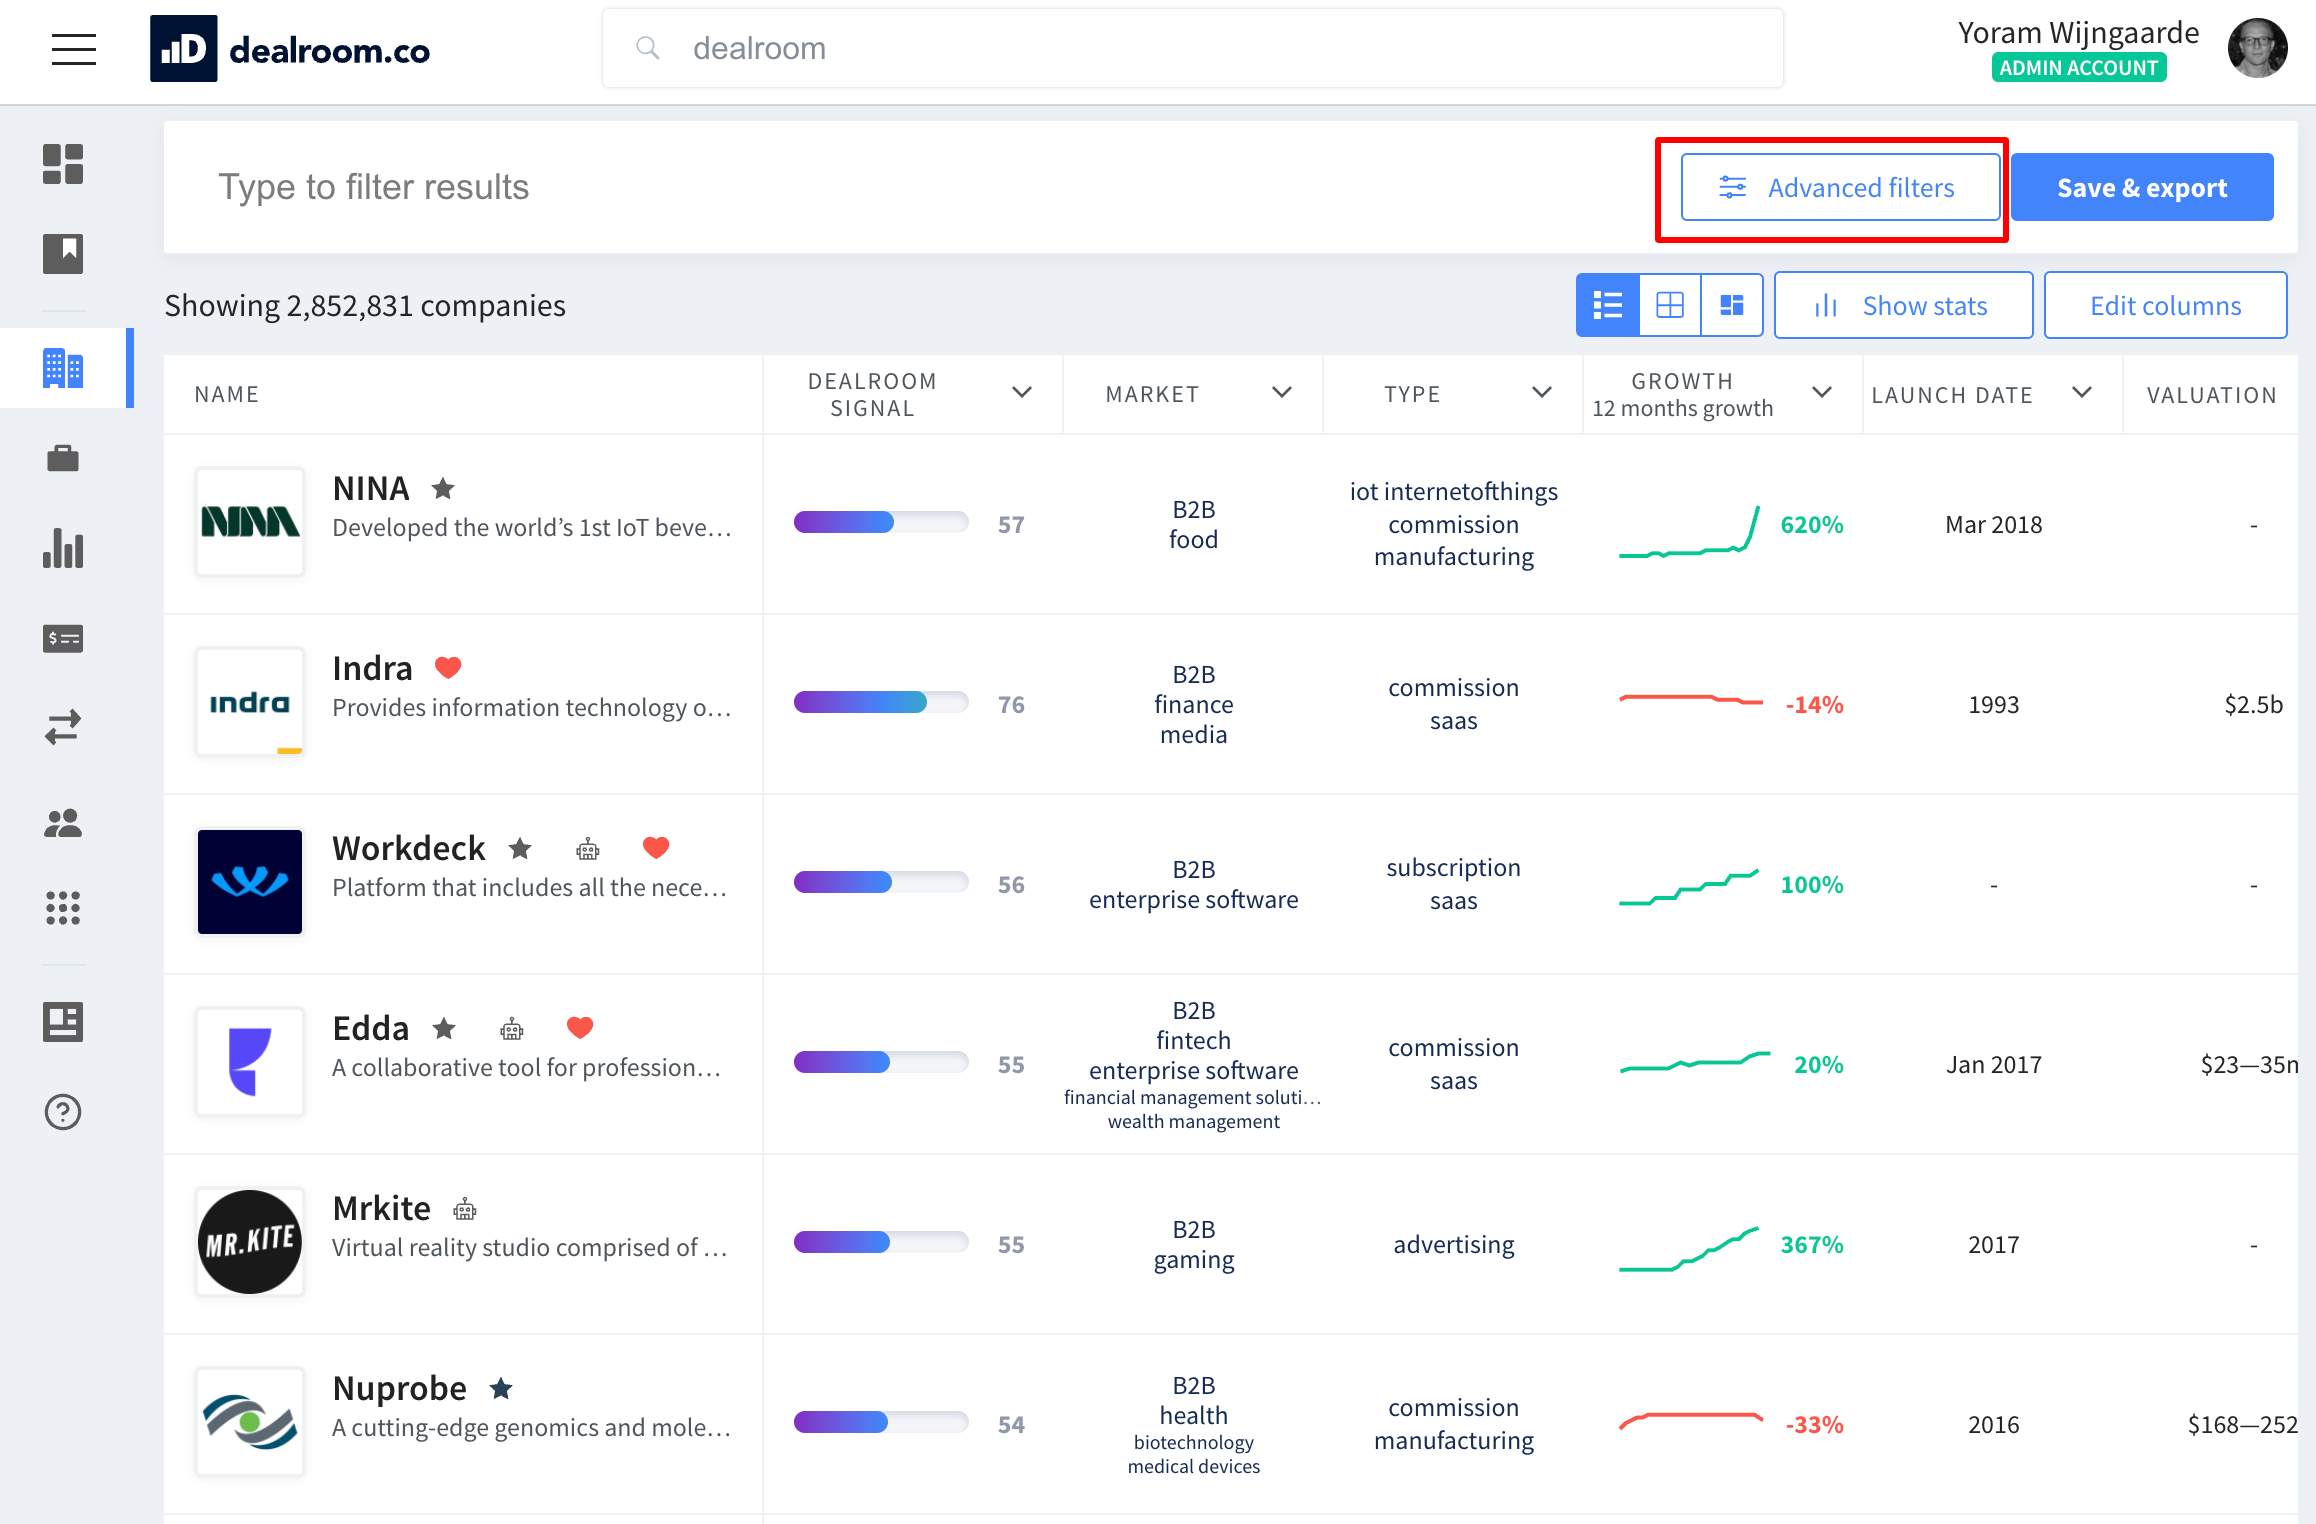
Task: Click the briefcase icon in sidebar
Action: pos(63,459)
